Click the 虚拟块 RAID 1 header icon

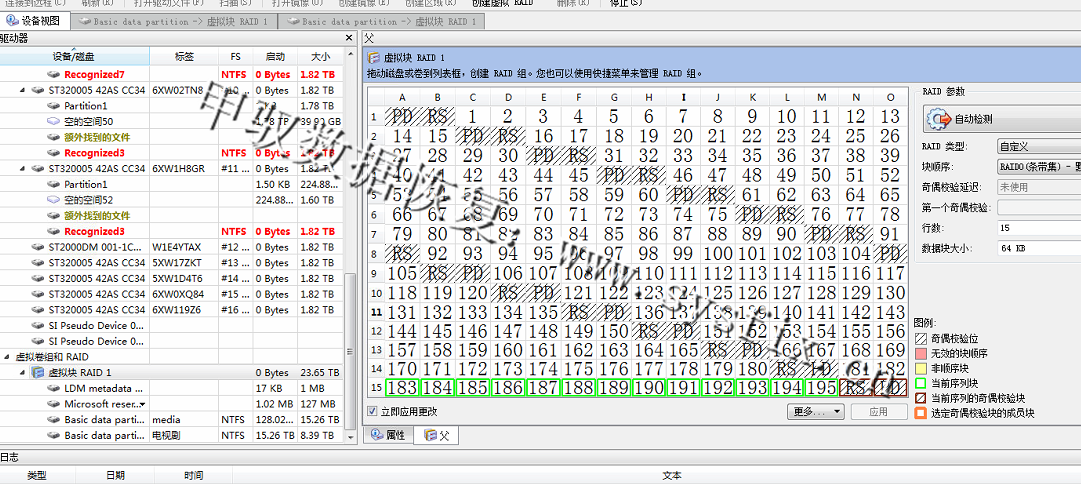[374, 58]
